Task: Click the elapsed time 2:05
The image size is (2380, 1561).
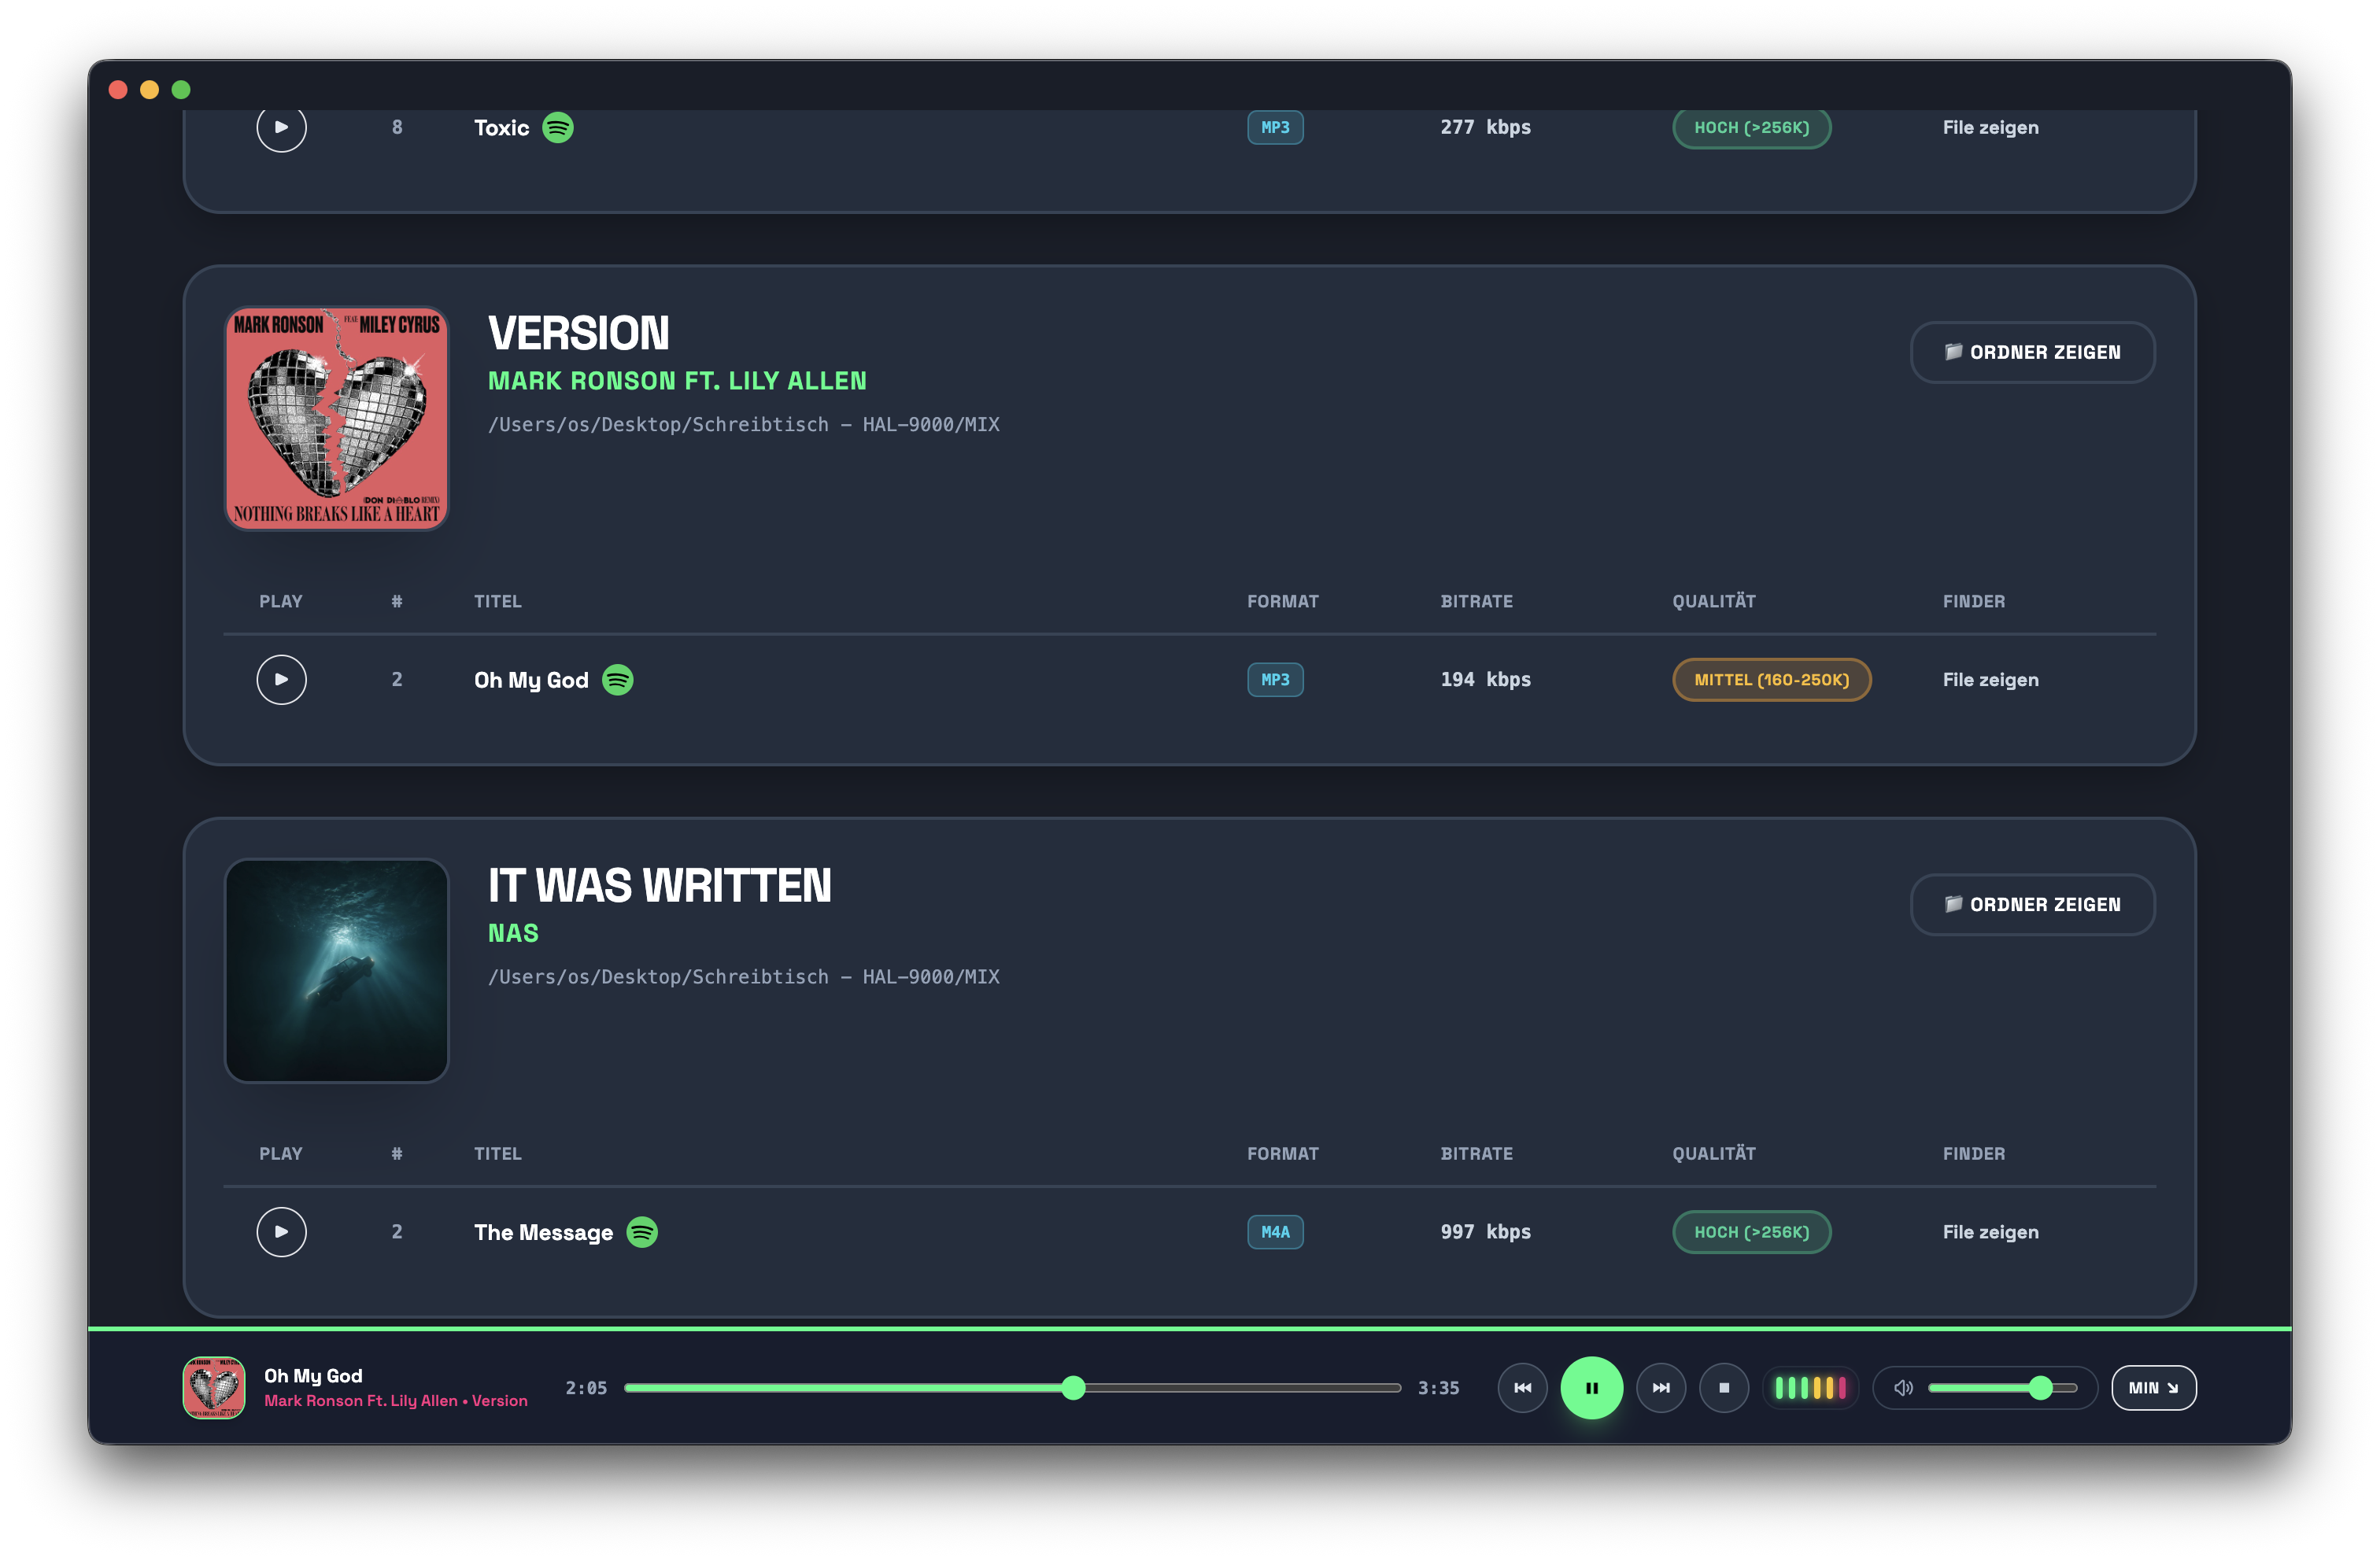Action: pyautogui.click(x=586, y=1388)
